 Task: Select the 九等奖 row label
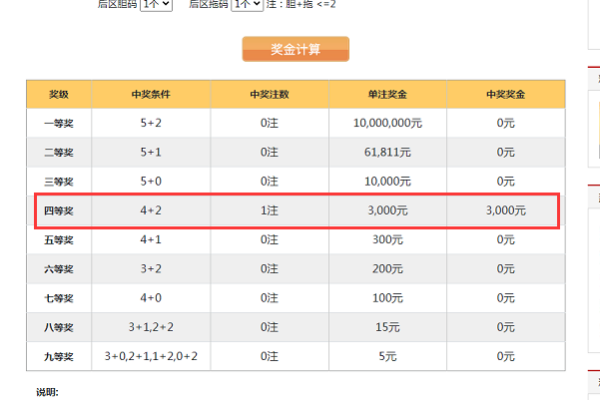pos(59,357)
